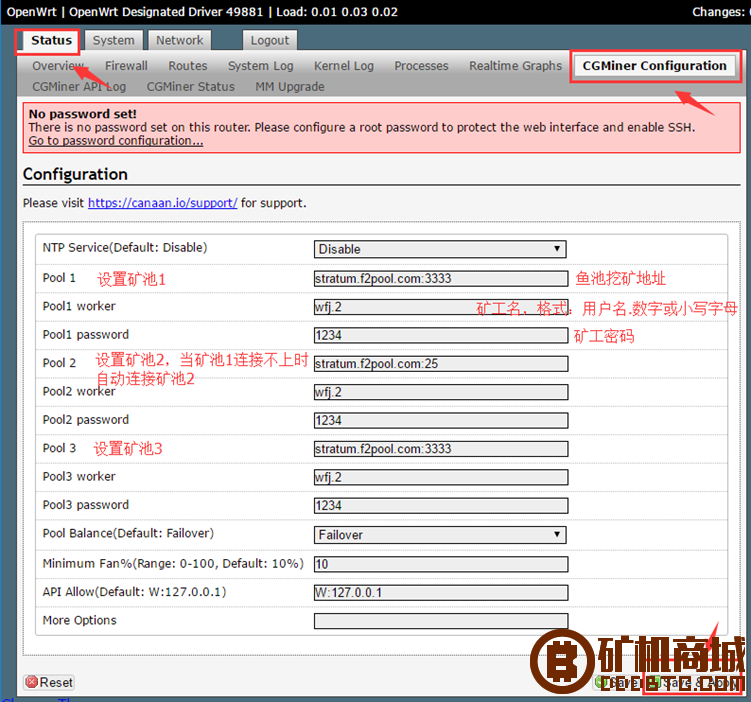This screenshot has height=702, width=751.
Task: Click the Changes indicator in header
Action: pos(721,12)
